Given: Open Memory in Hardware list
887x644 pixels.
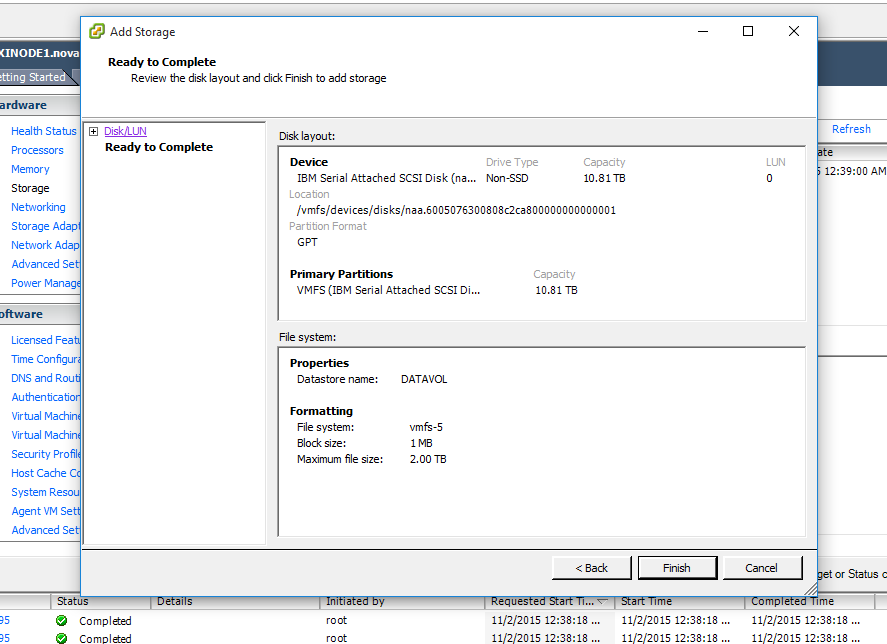Looking at the screenshot, I should point(30,169).
